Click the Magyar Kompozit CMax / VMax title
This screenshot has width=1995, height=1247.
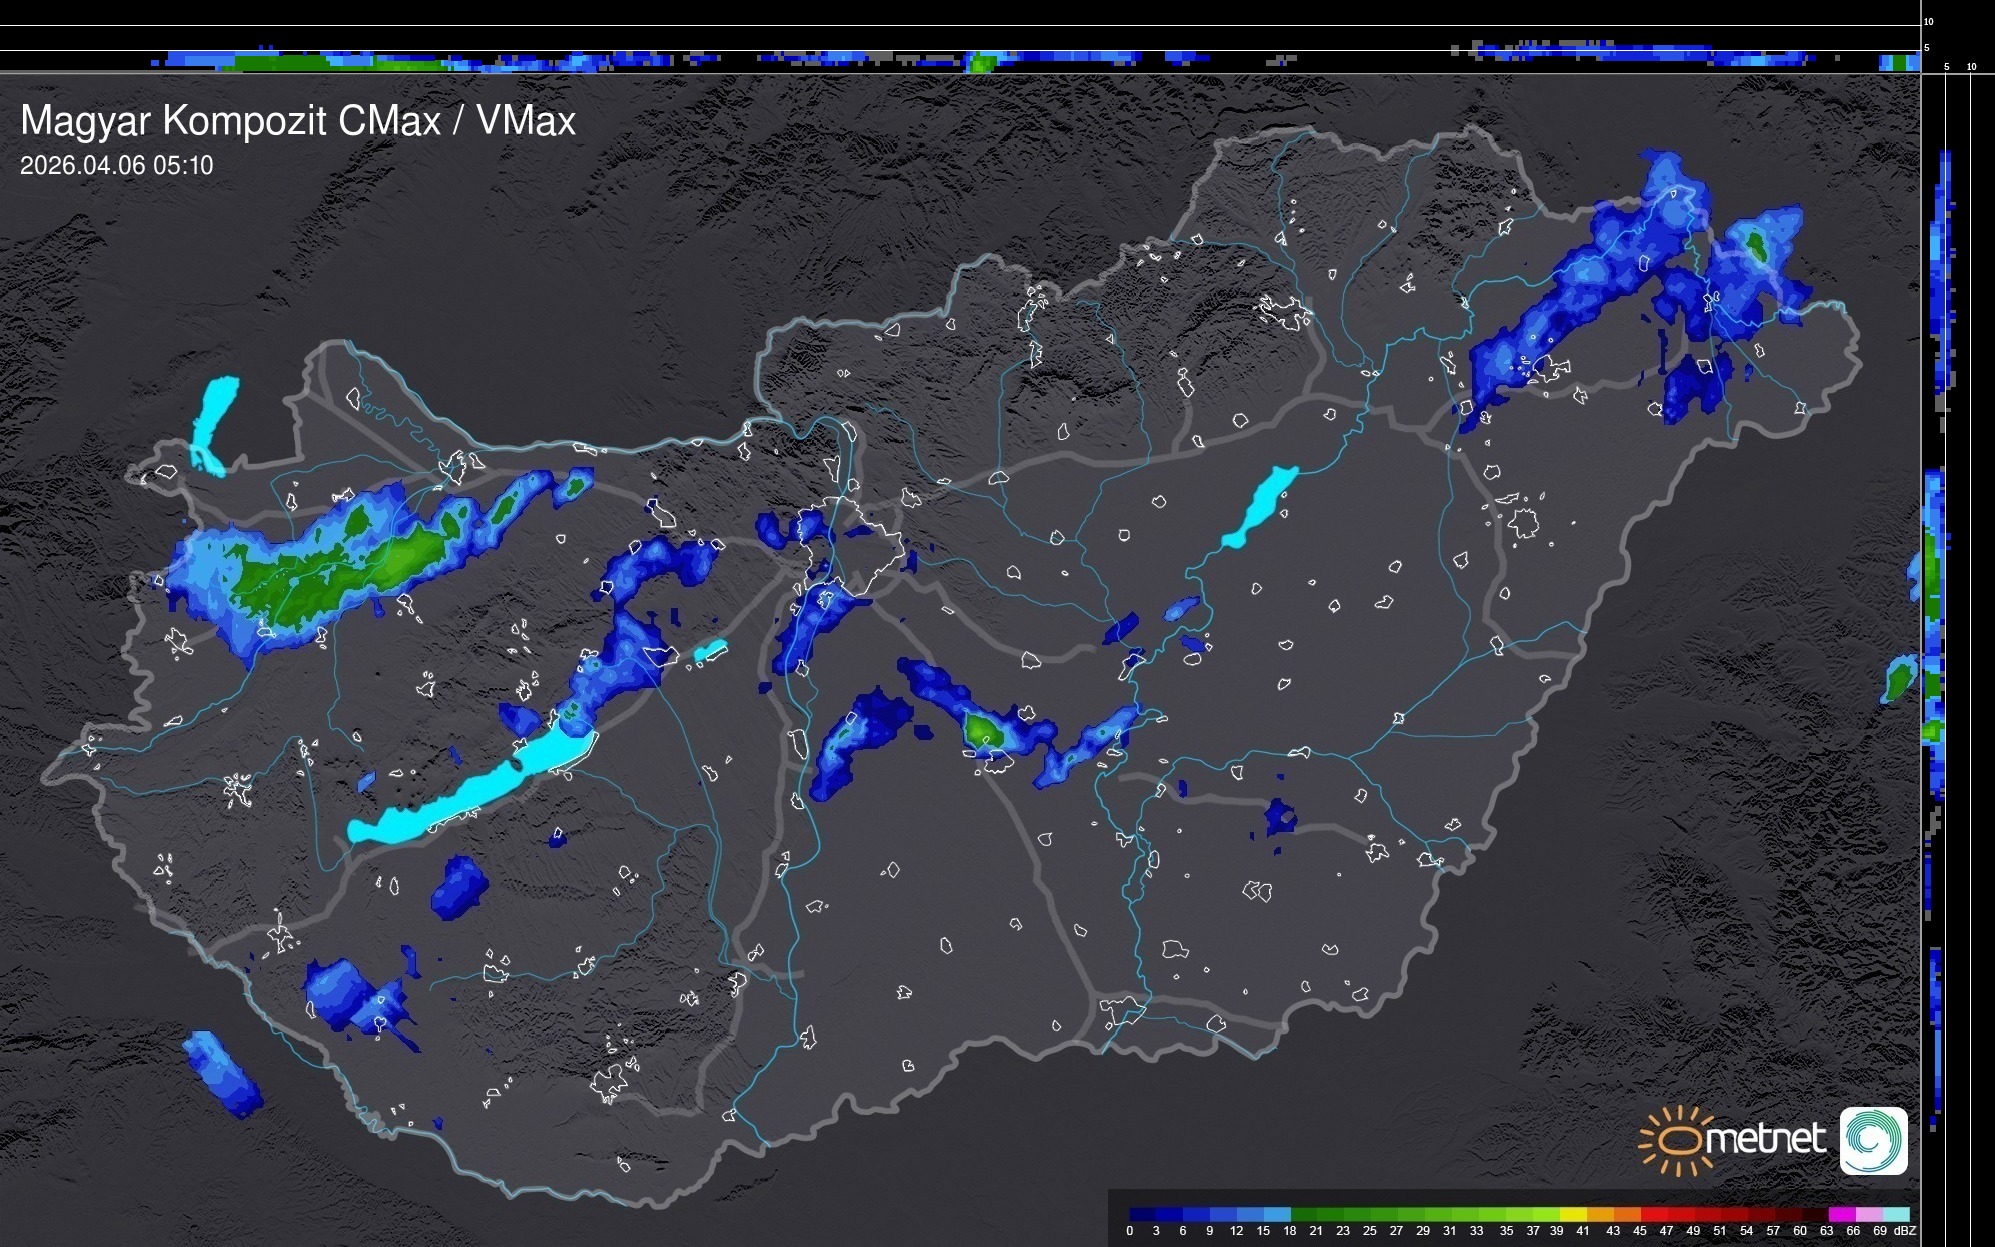click(x=298, y=121)
